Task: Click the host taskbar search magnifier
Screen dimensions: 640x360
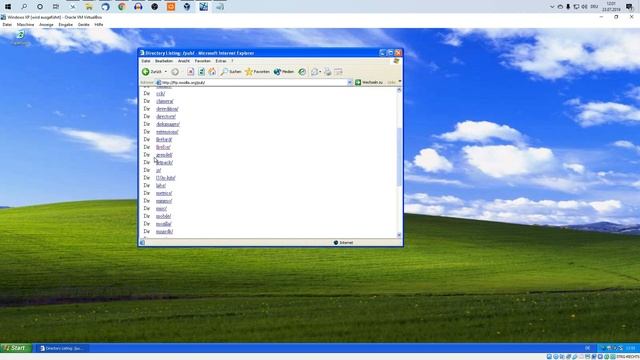Action: pyautogui.click(x=24, y=7)
